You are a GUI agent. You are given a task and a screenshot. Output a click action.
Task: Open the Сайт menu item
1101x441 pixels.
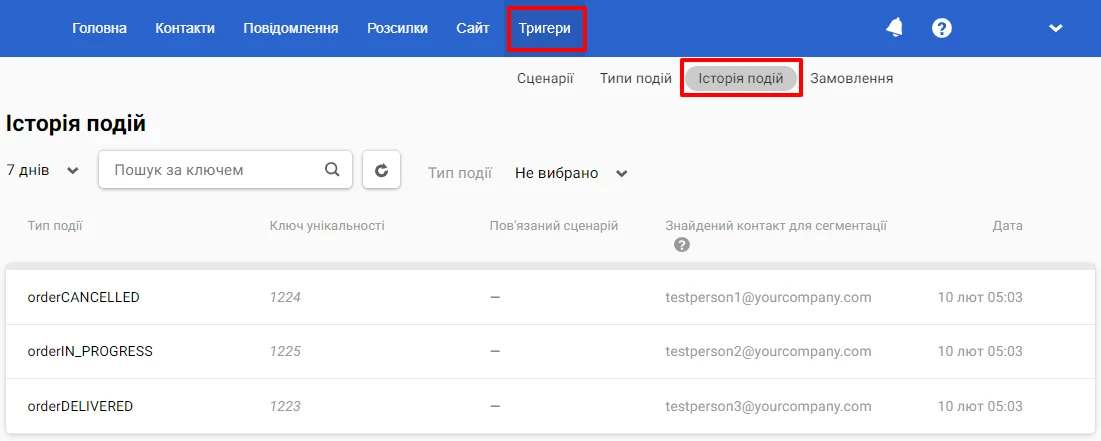point(473,28)
